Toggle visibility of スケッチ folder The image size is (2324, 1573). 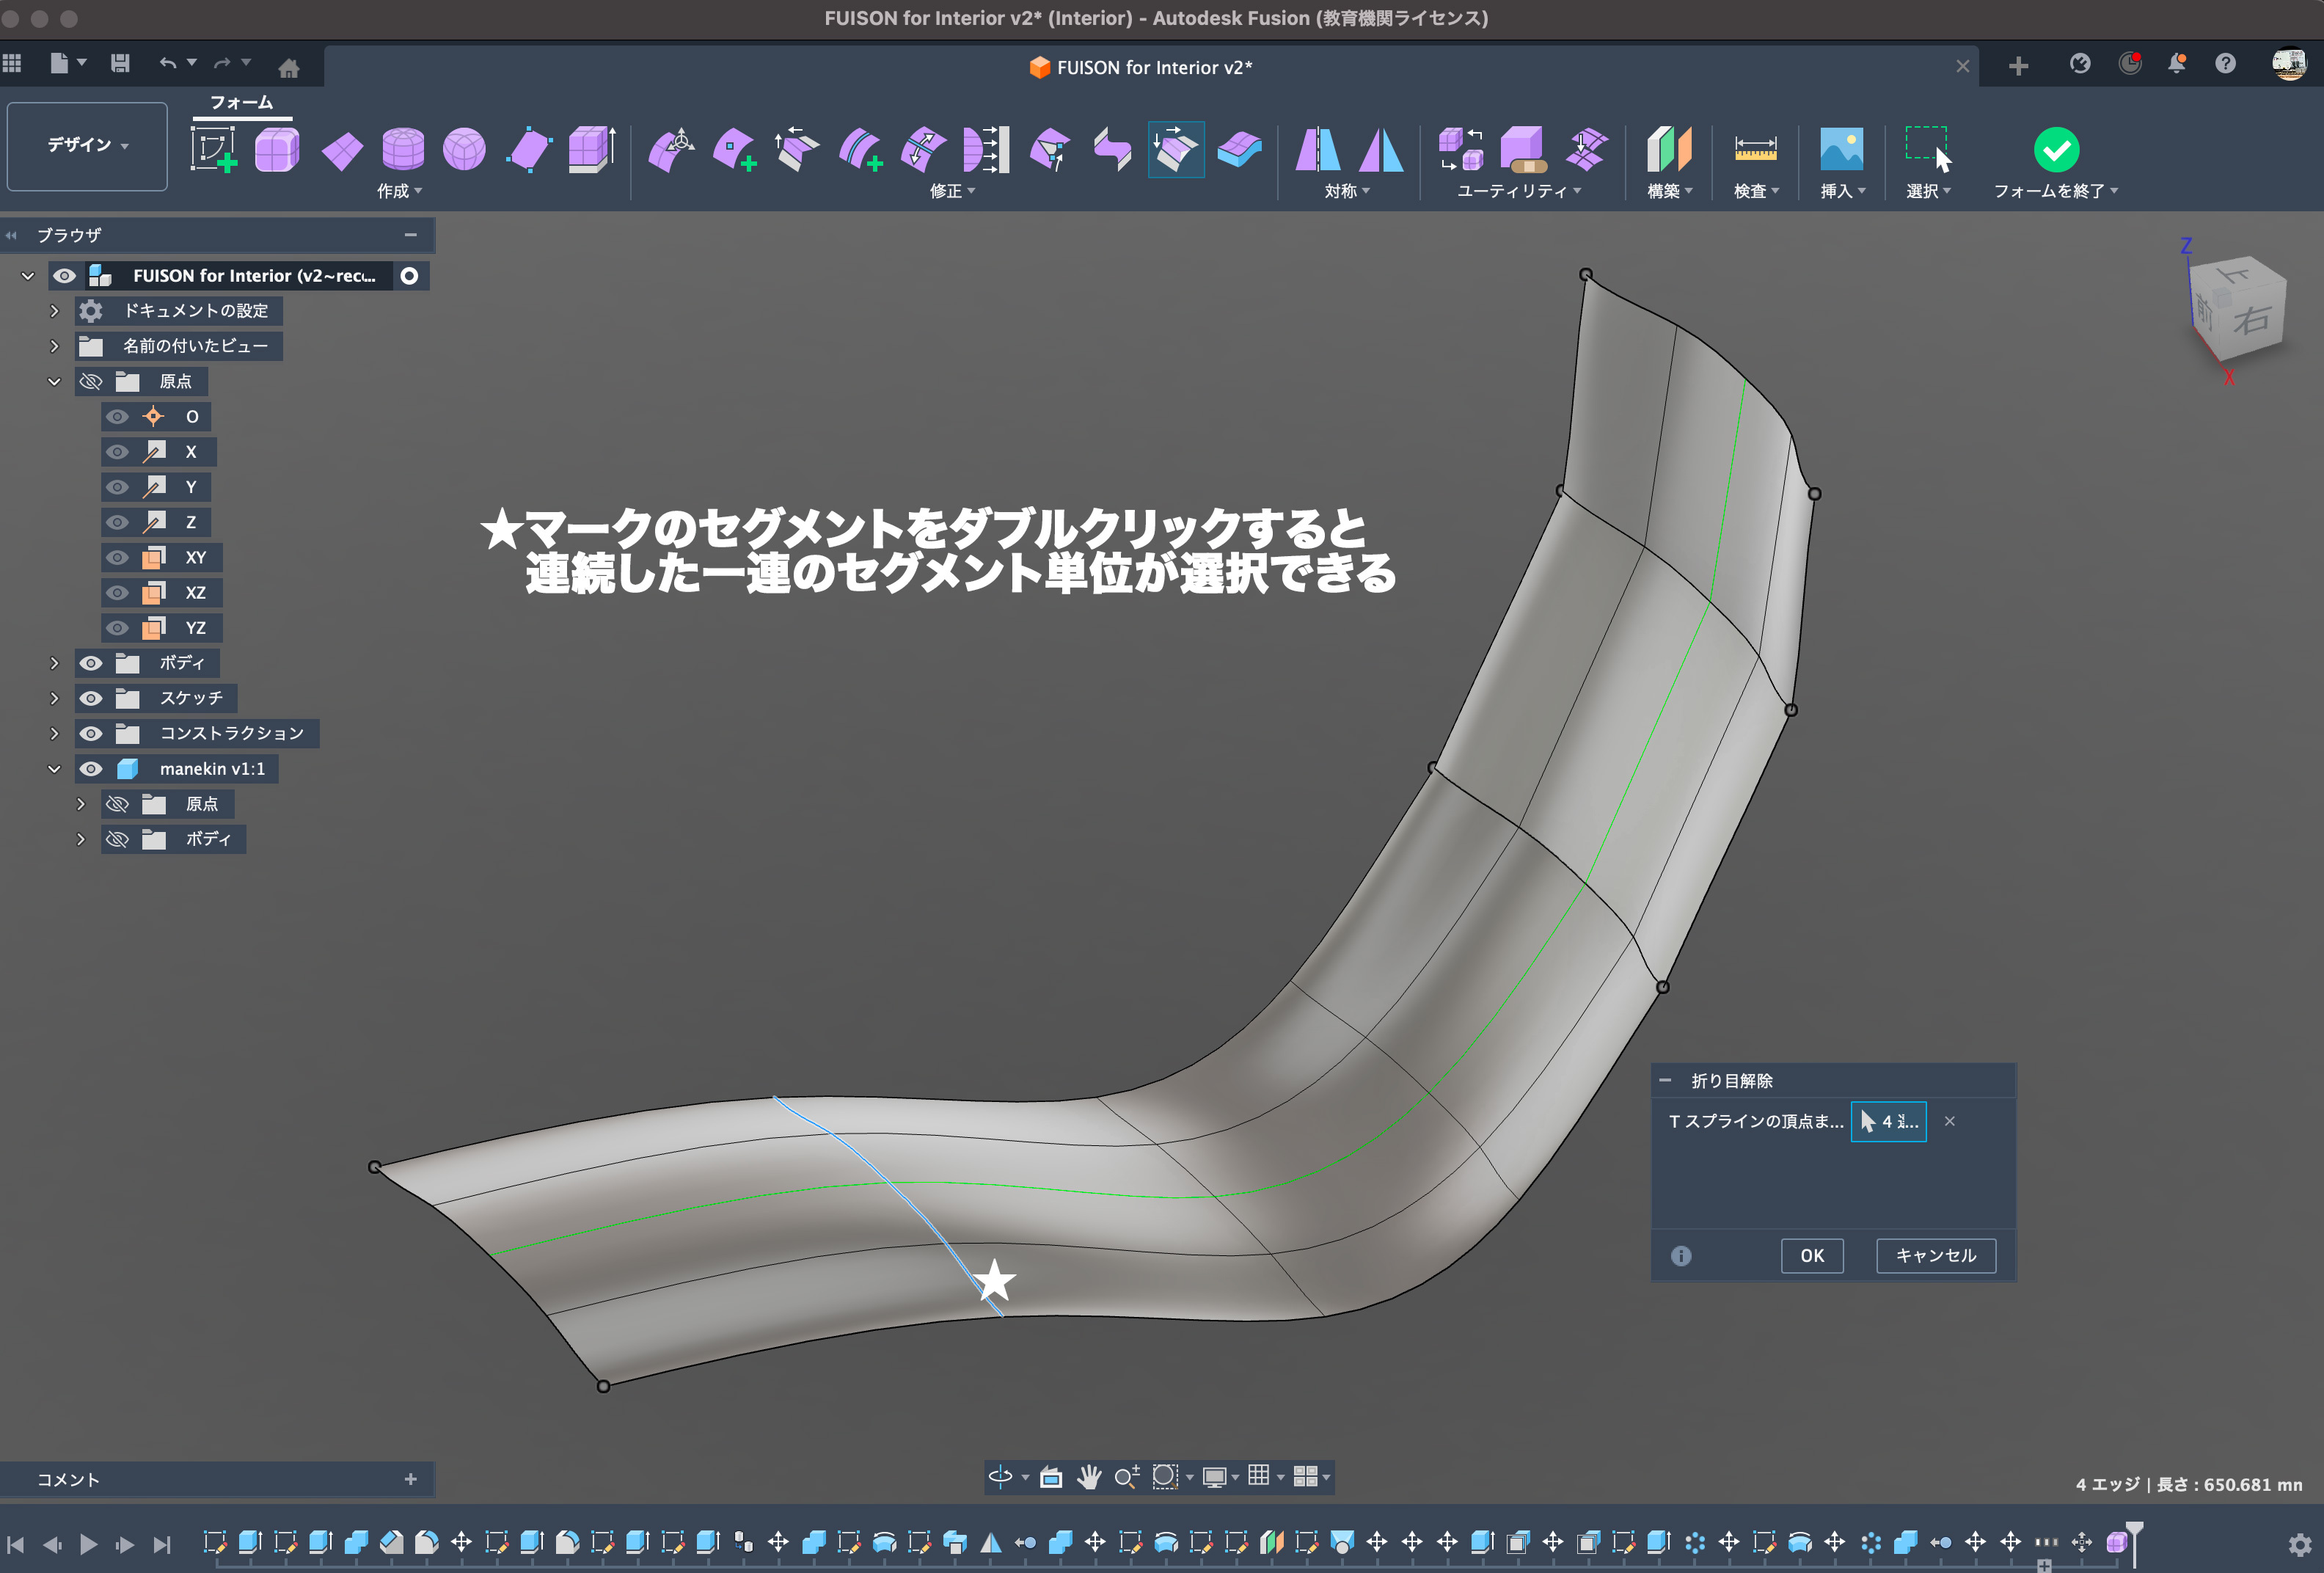pyautogui.click(x=91, y=698)
